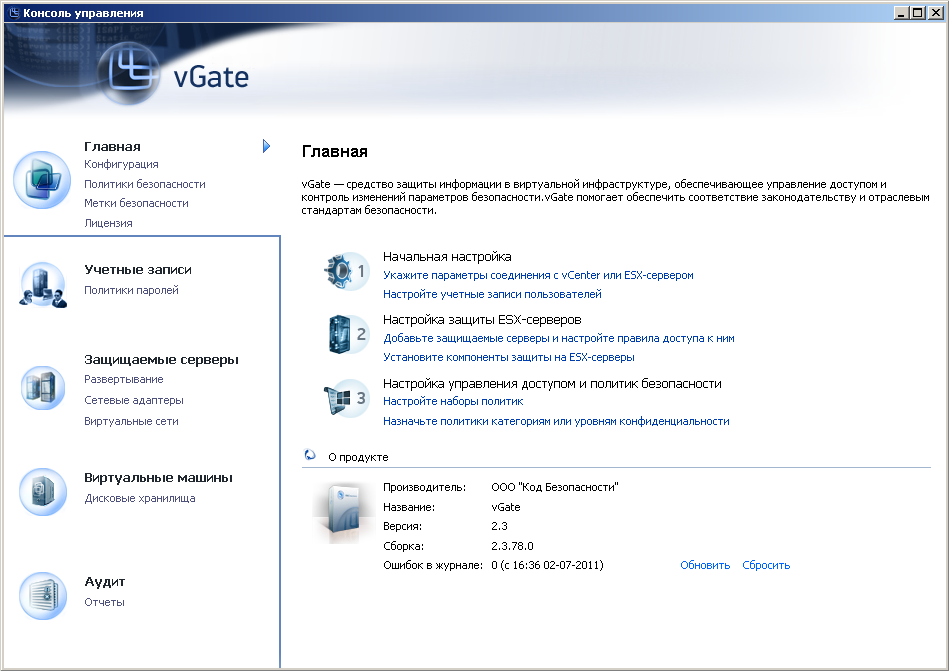This screenshot has height=671, width=949.
Task: Open the Главная menu section
Action: (x=112, y=146)
